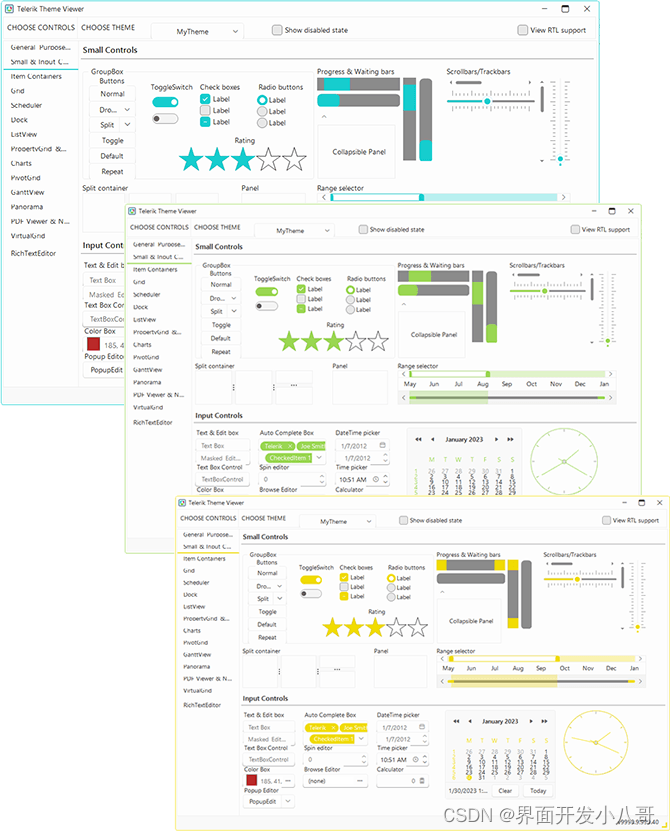Select RichTextEditor in yellow window sidebar
Image resolution: width=670 pixels, height=835 pixels.
(202, 705)
